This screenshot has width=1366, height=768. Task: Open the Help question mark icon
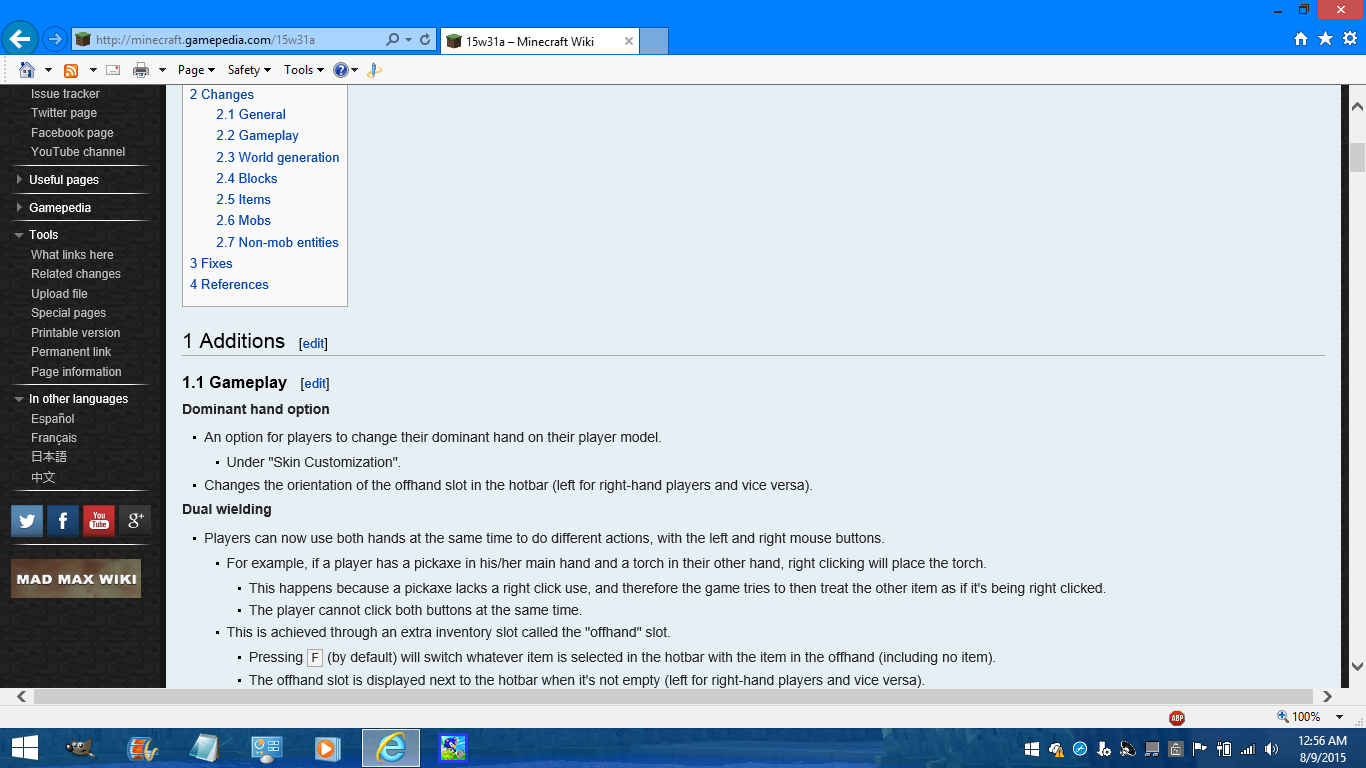point(341,70)
